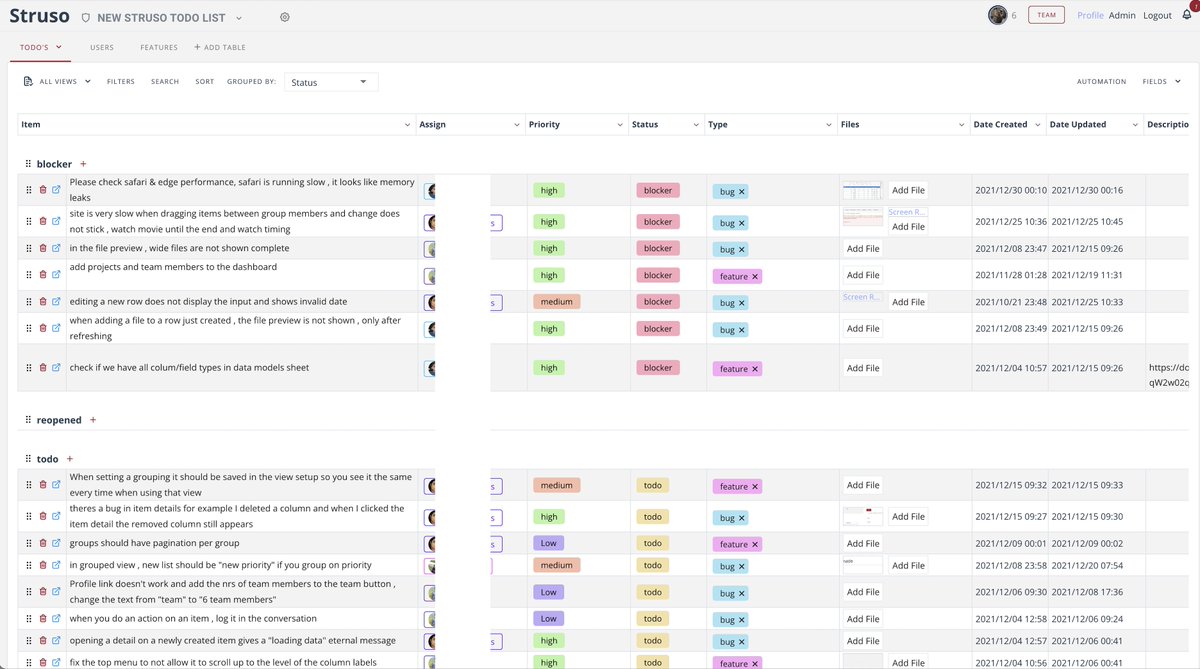Image resolution: width=1200 pixels, height=669 pixels.
Task: Open details for 'editing a new row' item
Action: [56, 302]
